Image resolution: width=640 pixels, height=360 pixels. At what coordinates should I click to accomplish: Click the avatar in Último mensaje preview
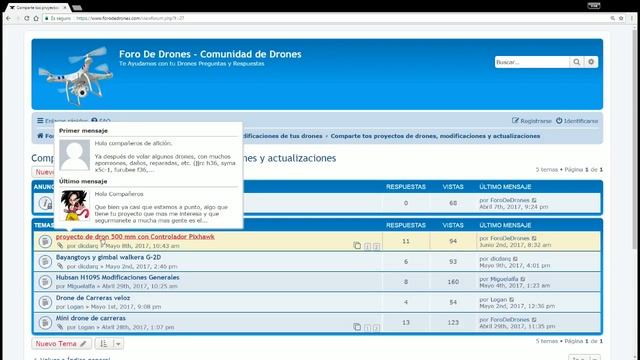click(74, 205)
